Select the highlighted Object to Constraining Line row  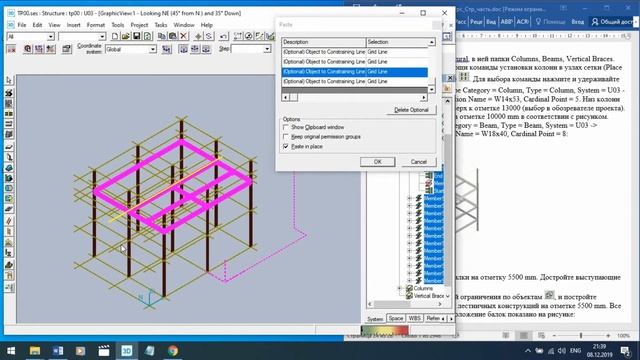[x=355, y=72]
